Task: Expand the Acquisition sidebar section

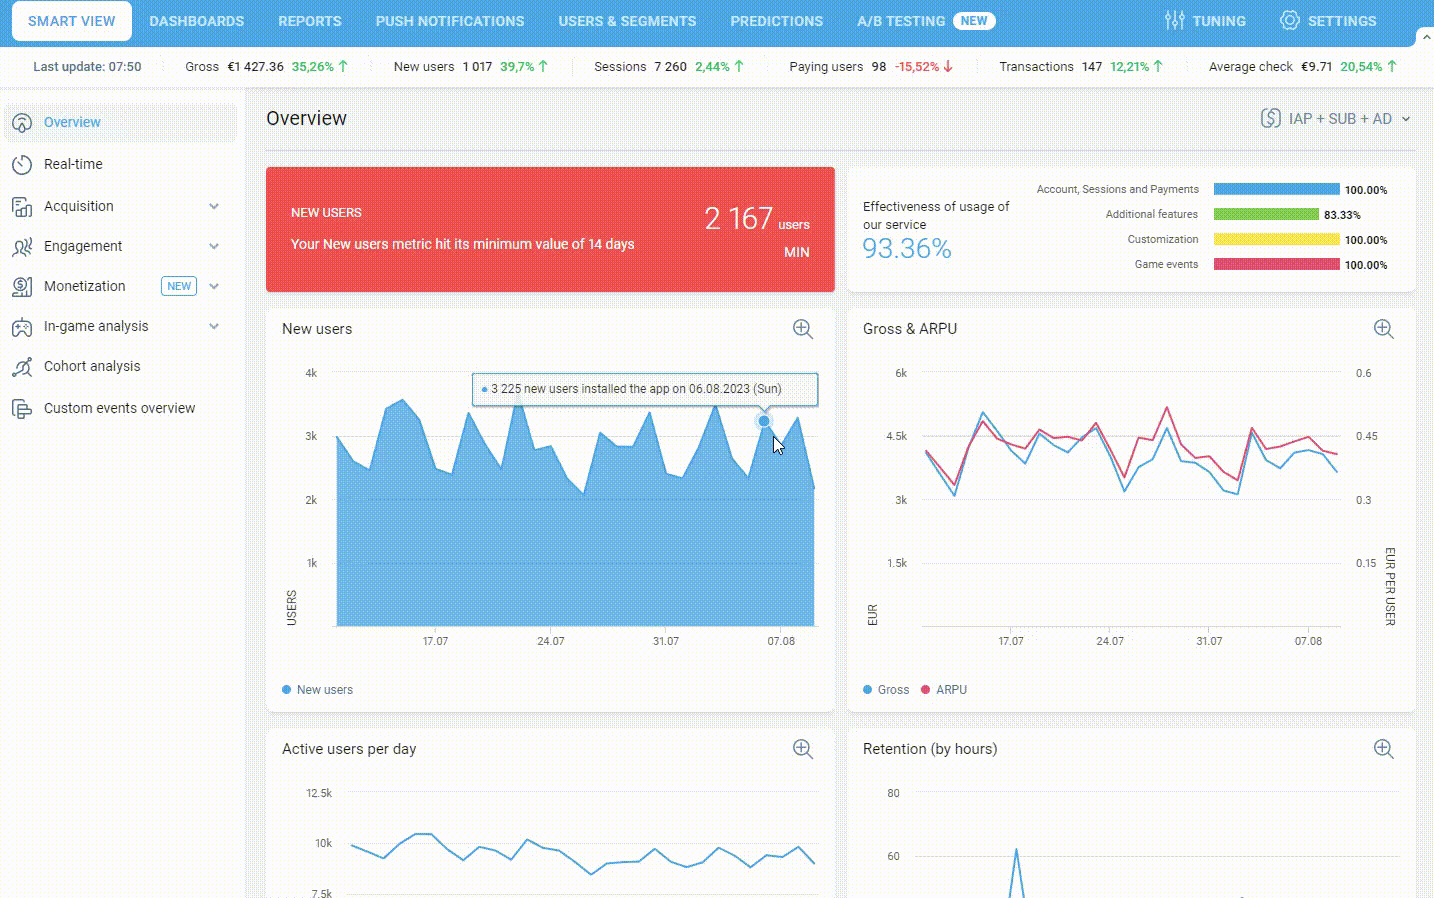Action: point(214,206)
